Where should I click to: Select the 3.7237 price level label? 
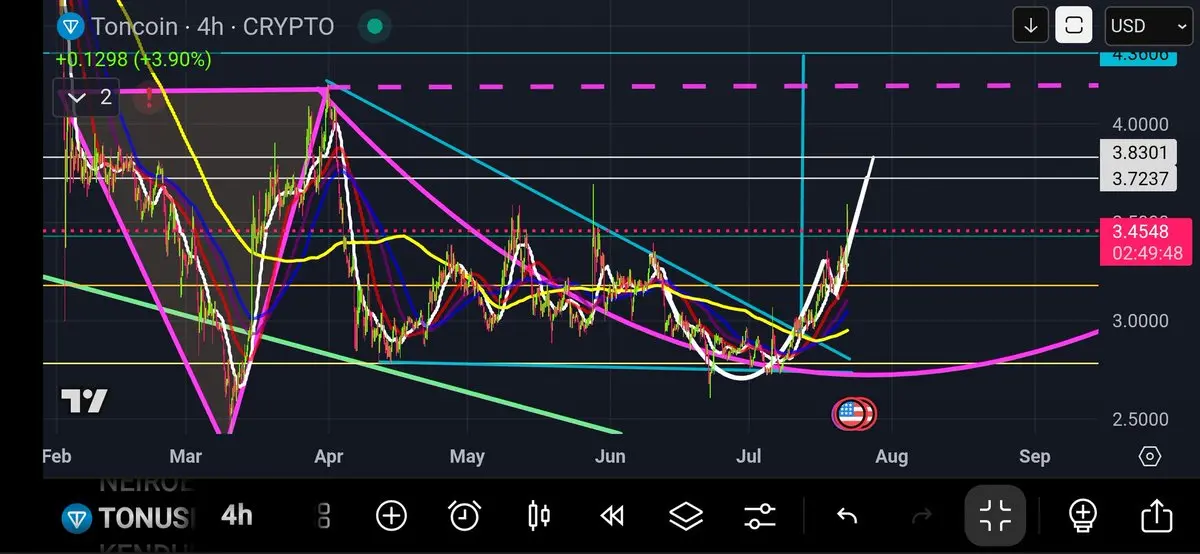click(1140, 179)
